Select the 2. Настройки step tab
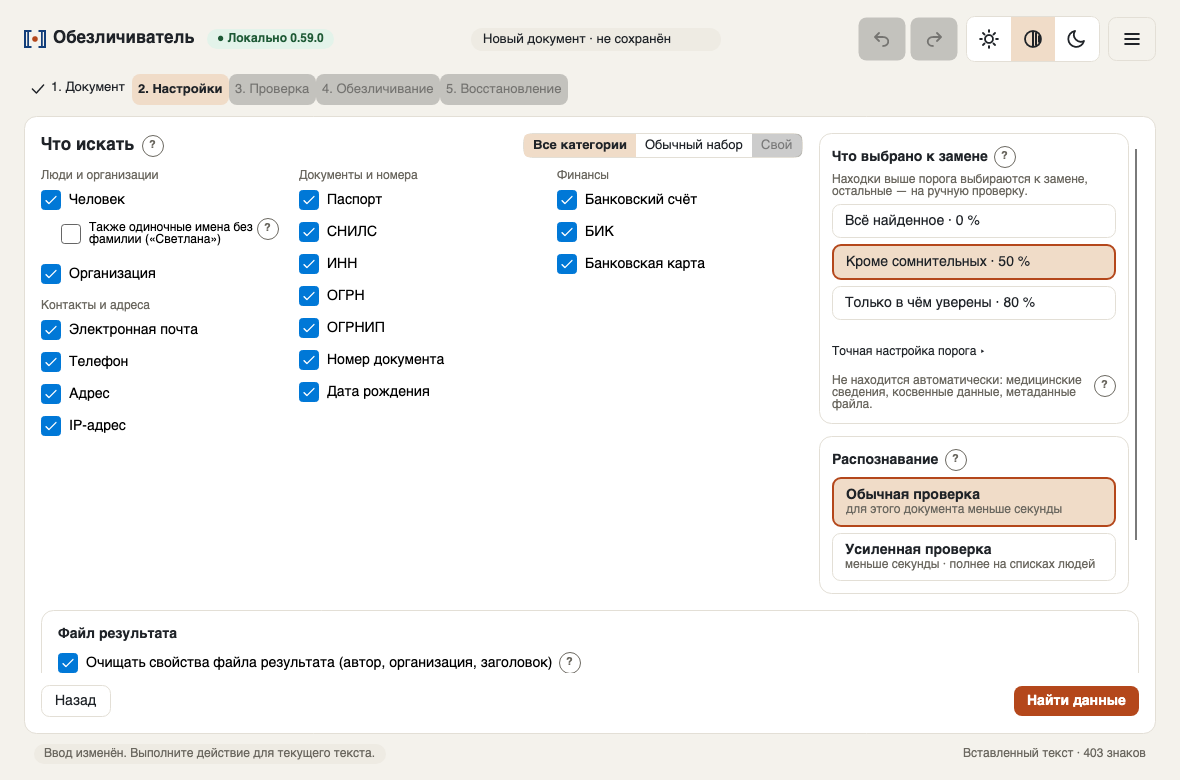 180,89
